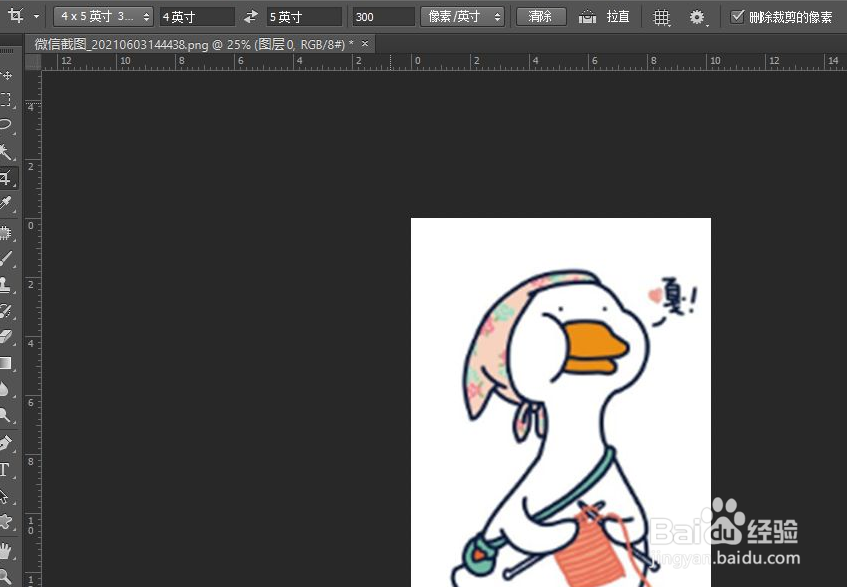Select the Crop tool in toolbox
Viewport: 847px width, 587px height.
tap(5, 178)
